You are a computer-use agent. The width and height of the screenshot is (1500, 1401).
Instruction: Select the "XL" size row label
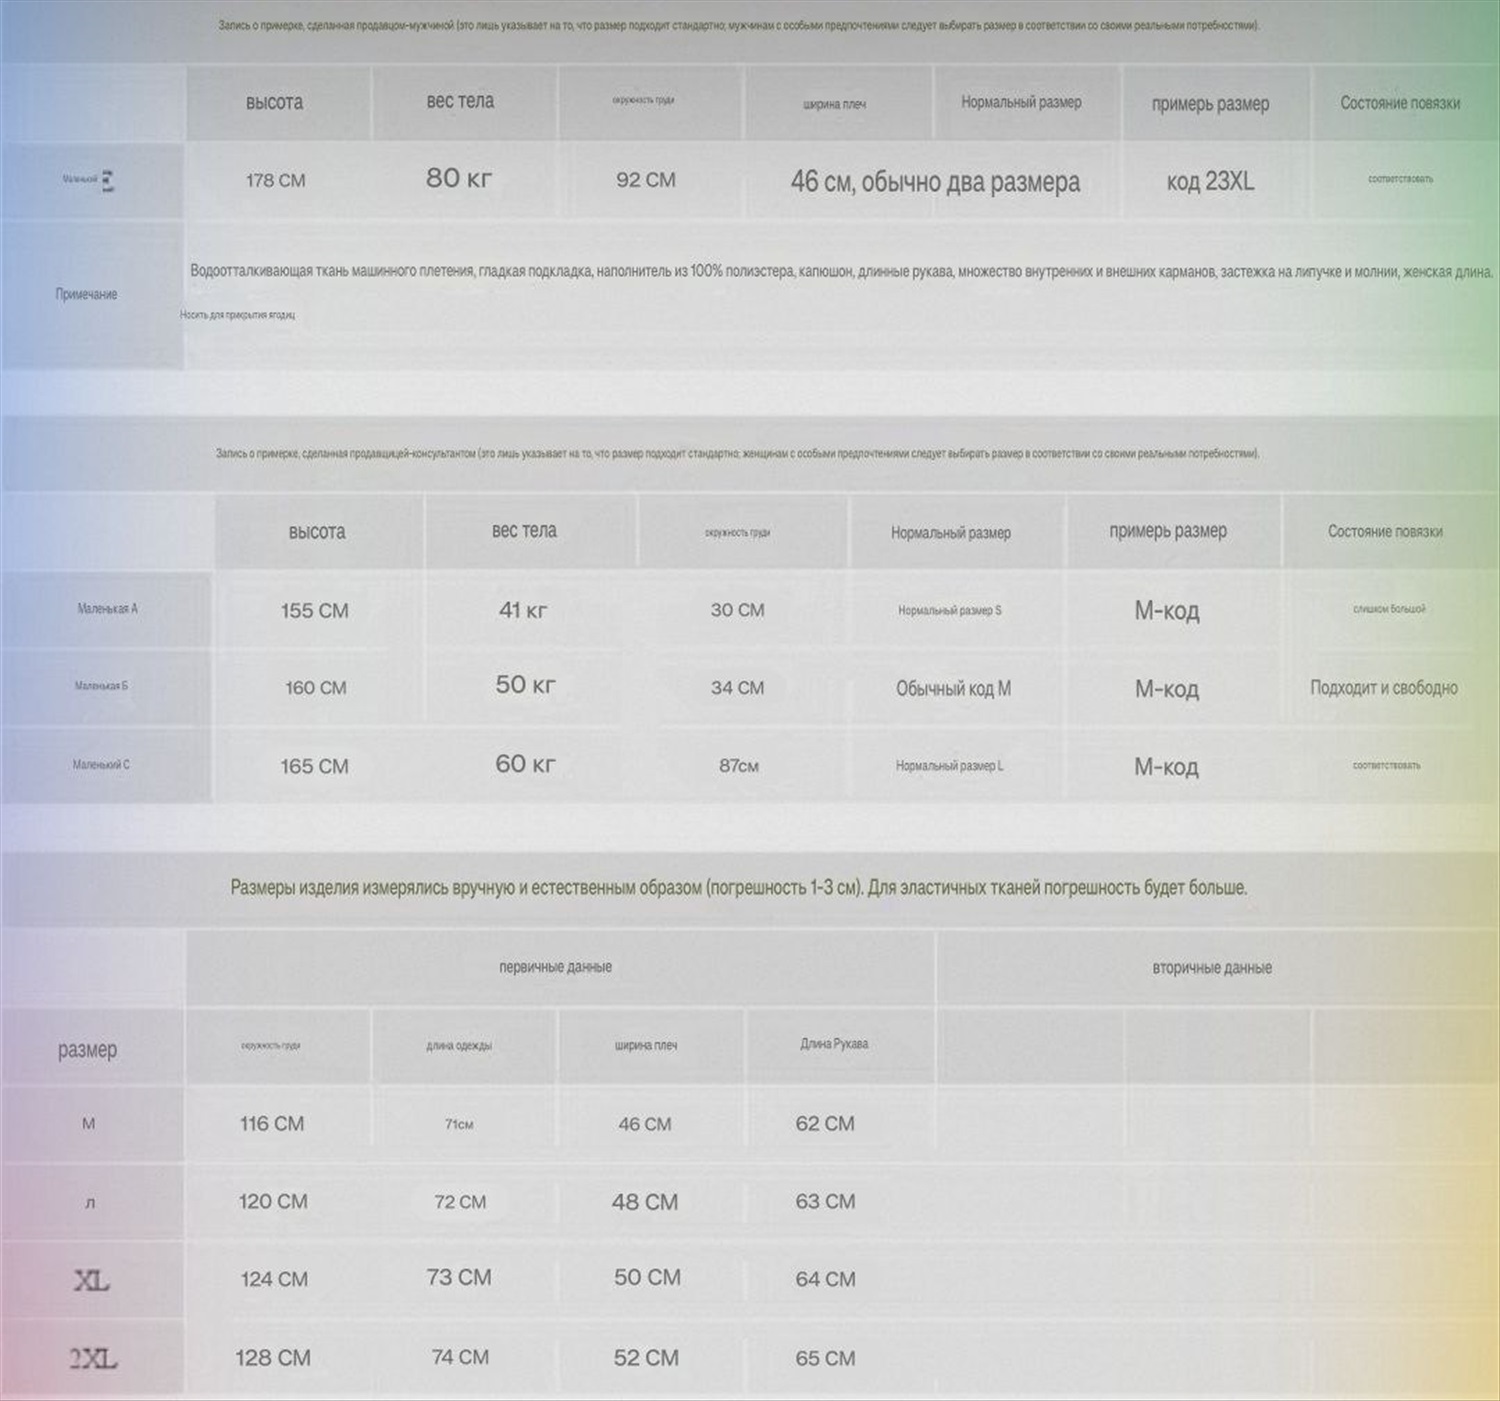(91, 1280)
